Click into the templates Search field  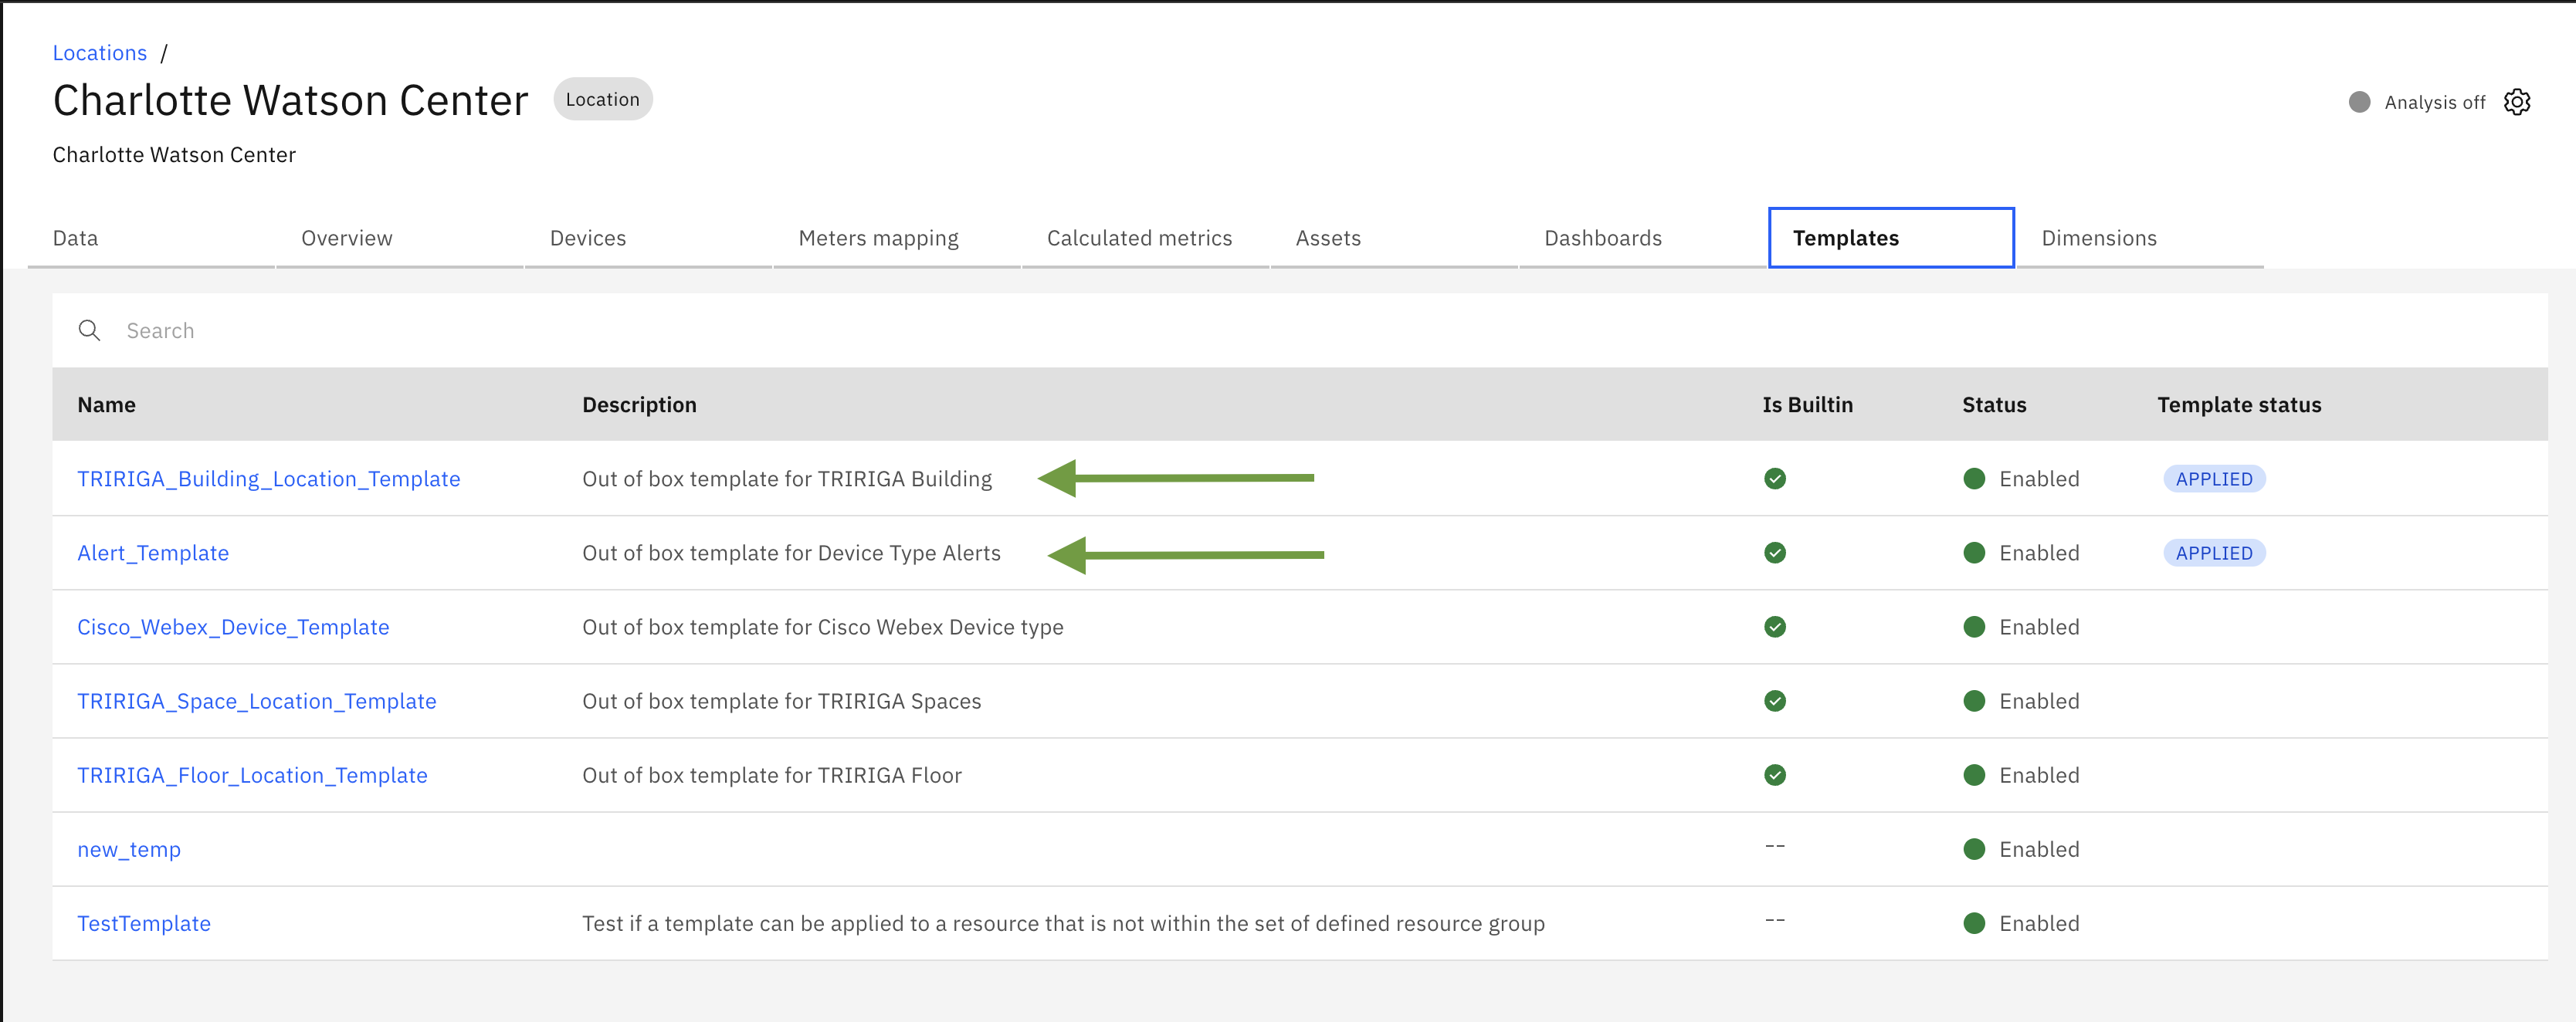[x=1300, y=330]
